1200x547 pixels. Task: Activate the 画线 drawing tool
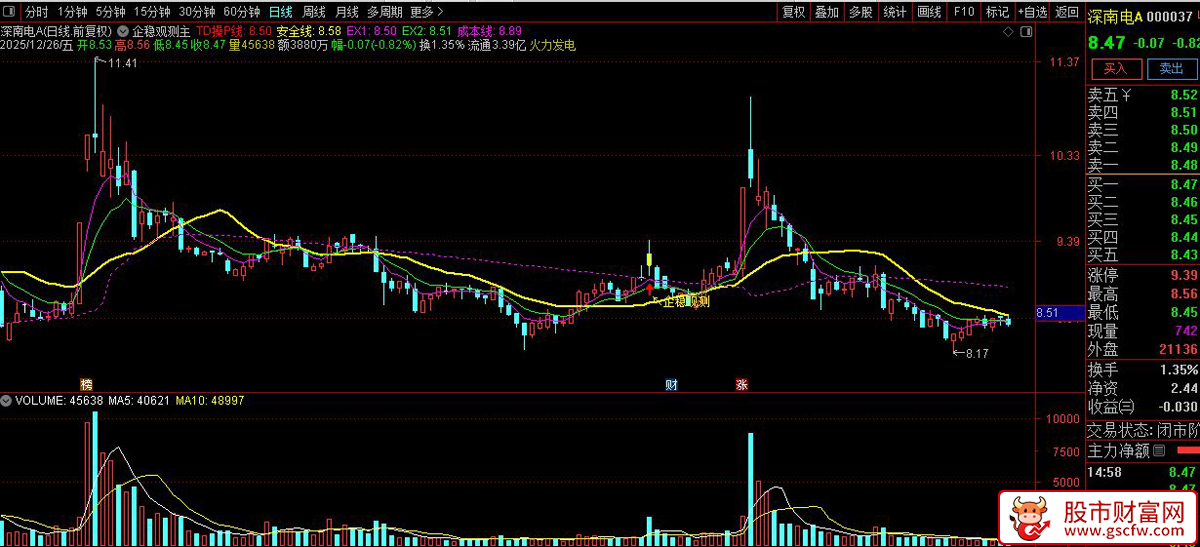click(930, 12)
